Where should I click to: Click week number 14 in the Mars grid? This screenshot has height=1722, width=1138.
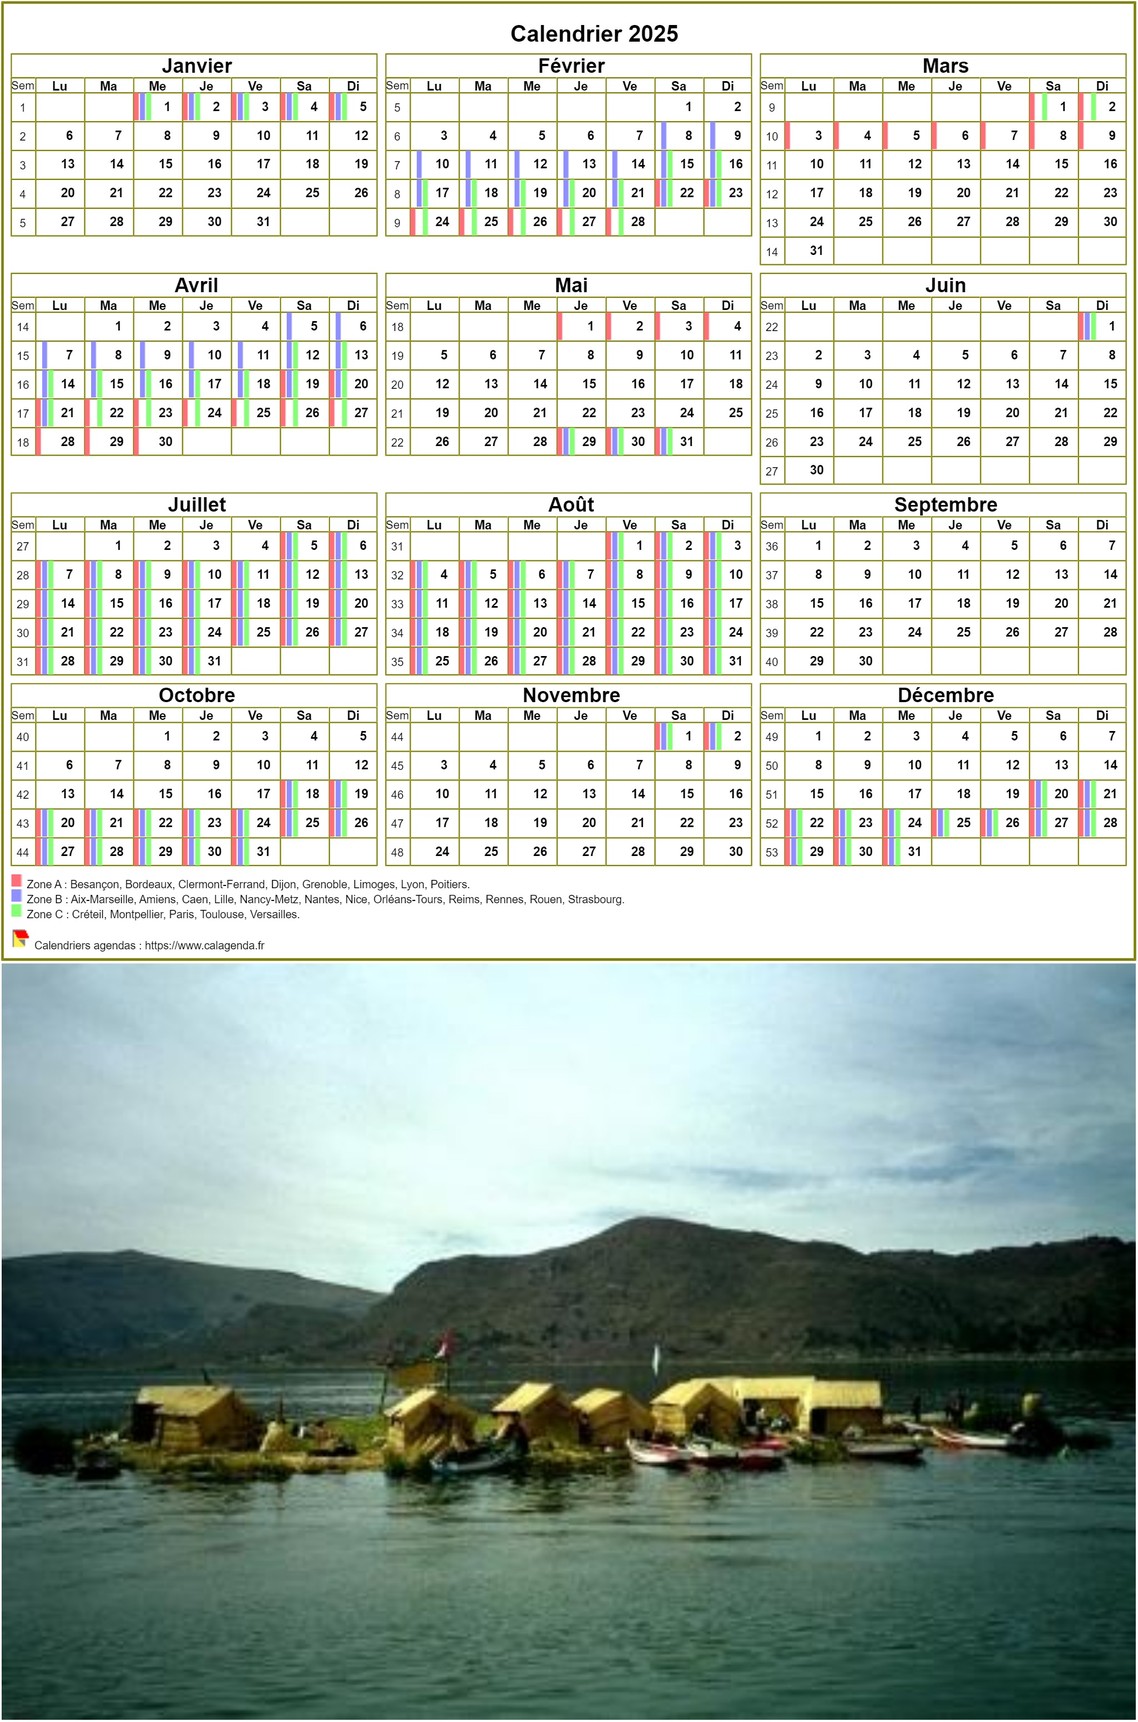(772, 252)
